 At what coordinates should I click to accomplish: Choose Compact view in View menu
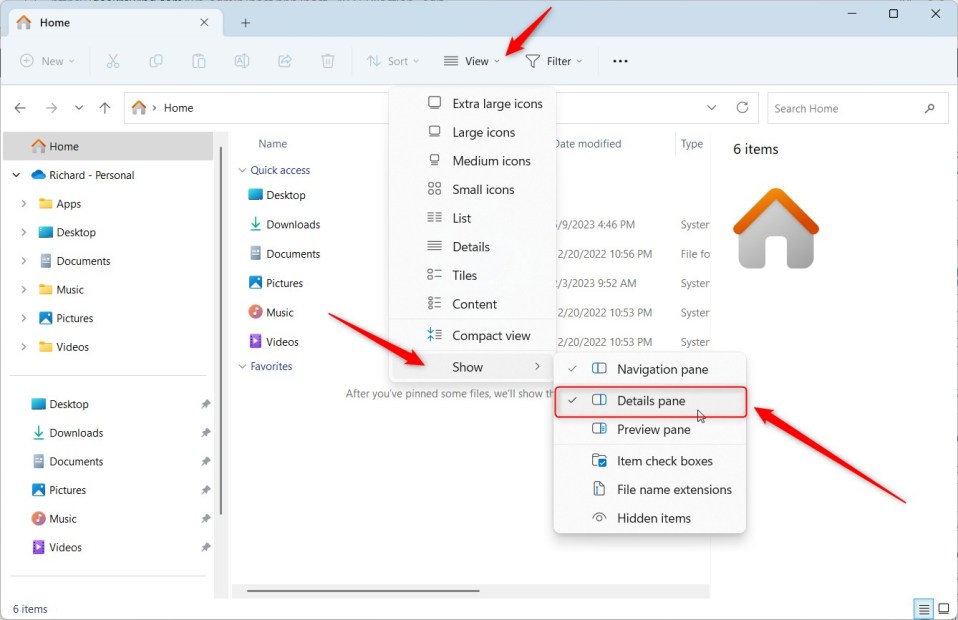[x=490, y=336]
